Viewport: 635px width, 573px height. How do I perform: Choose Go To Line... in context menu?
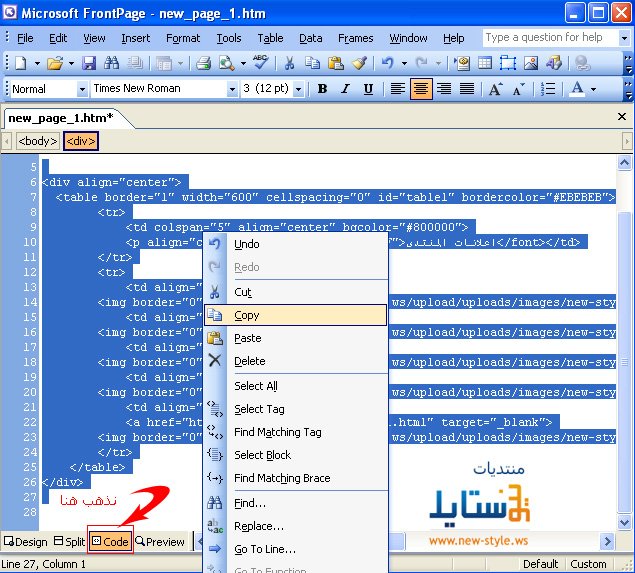pos(295,549)
